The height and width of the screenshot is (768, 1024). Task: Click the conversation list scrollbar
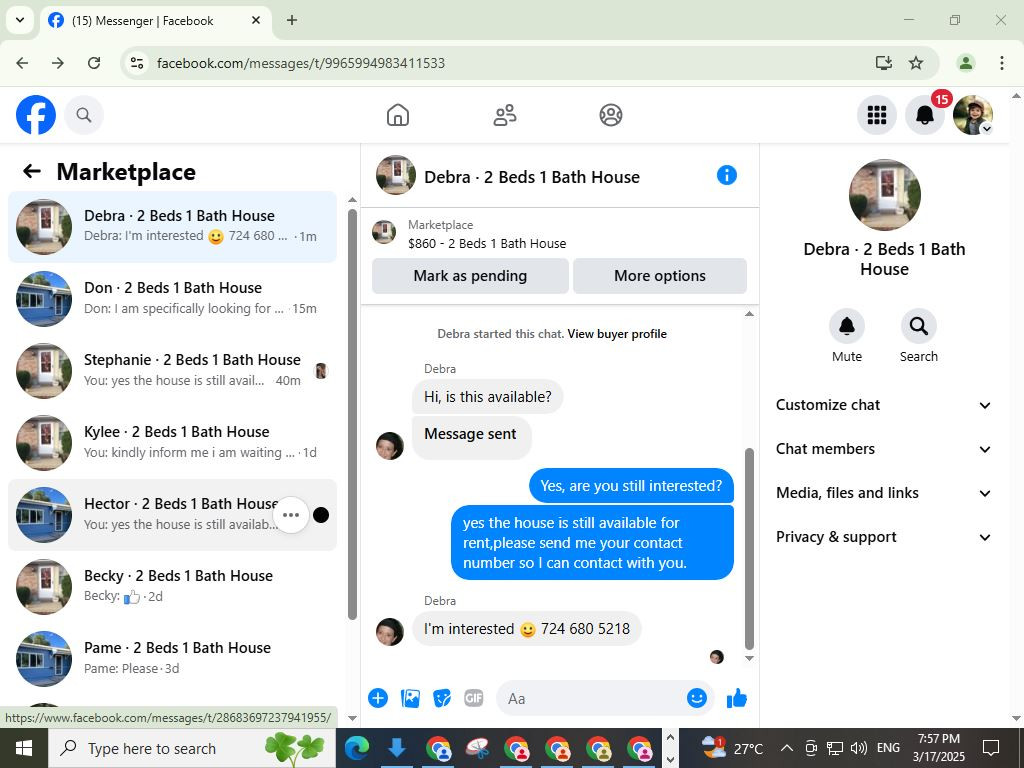tap(352, 413)
